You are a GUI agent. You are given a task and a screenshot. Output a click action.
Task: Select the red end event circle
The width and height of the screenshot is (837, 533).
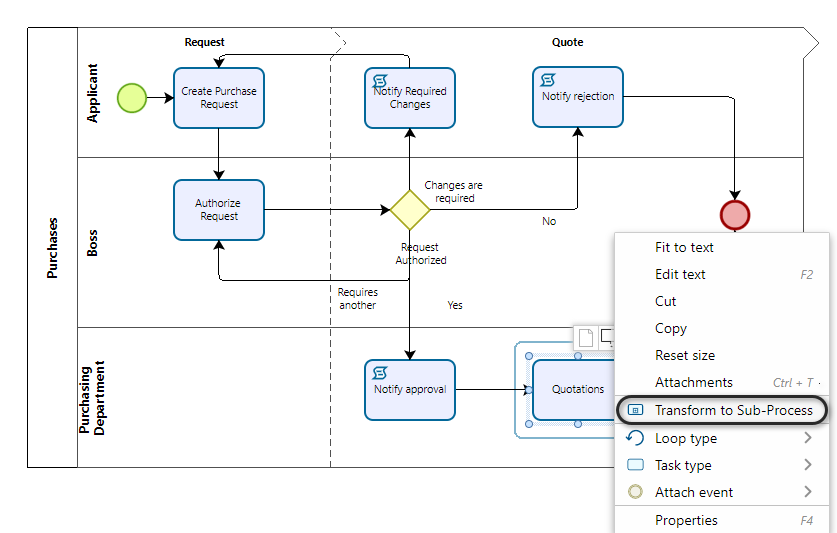pos(735,215)
